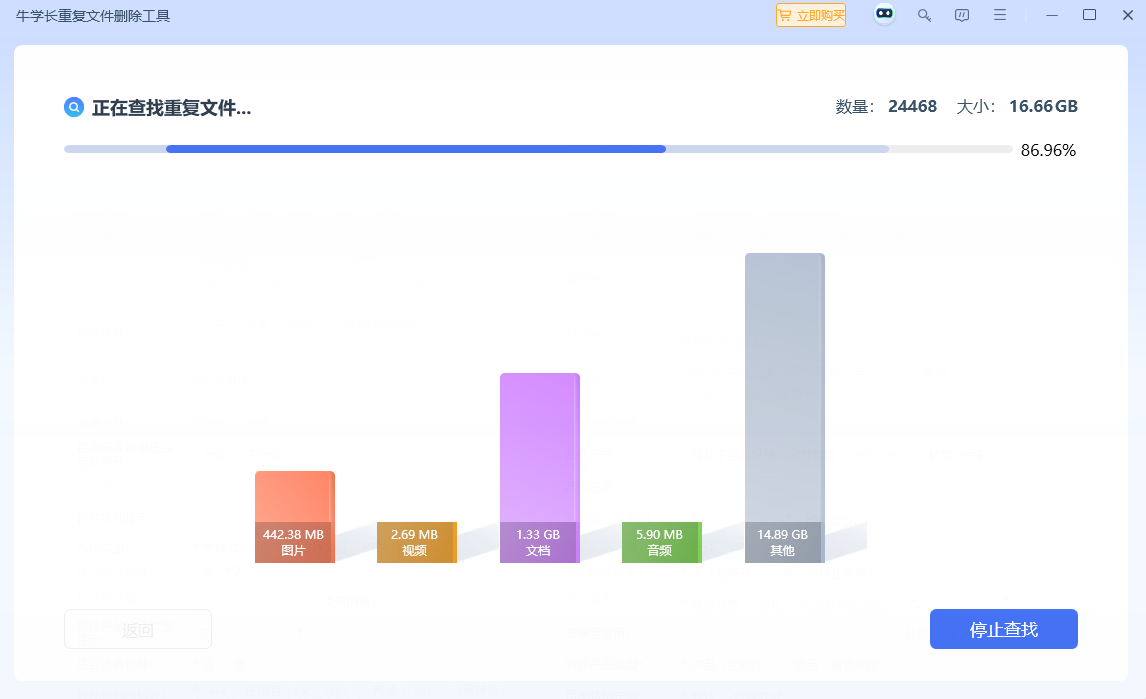Open the feedback speech bubble icon
1146x699 pixels.
pyautogui.click(x=962, y=15)
